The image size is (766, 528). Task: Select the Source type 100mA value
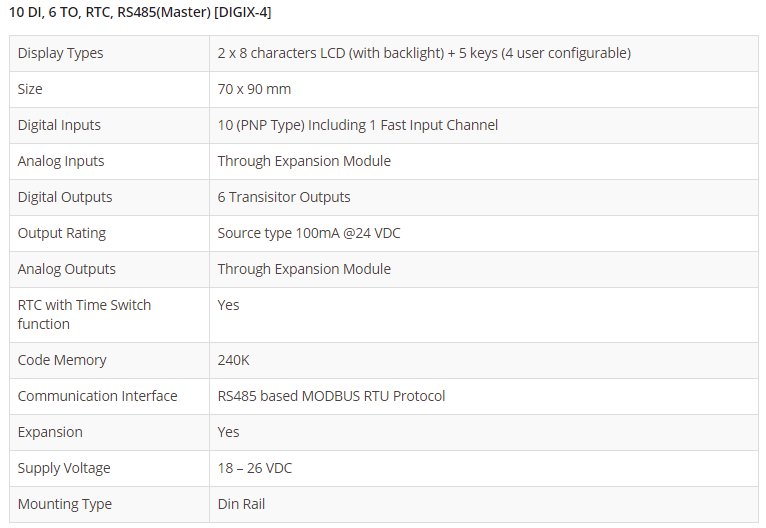click(309, 233)
